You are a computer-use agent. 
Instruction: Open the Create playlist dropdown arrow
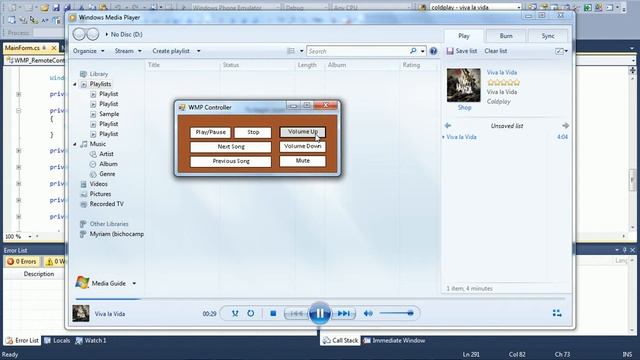199,51
